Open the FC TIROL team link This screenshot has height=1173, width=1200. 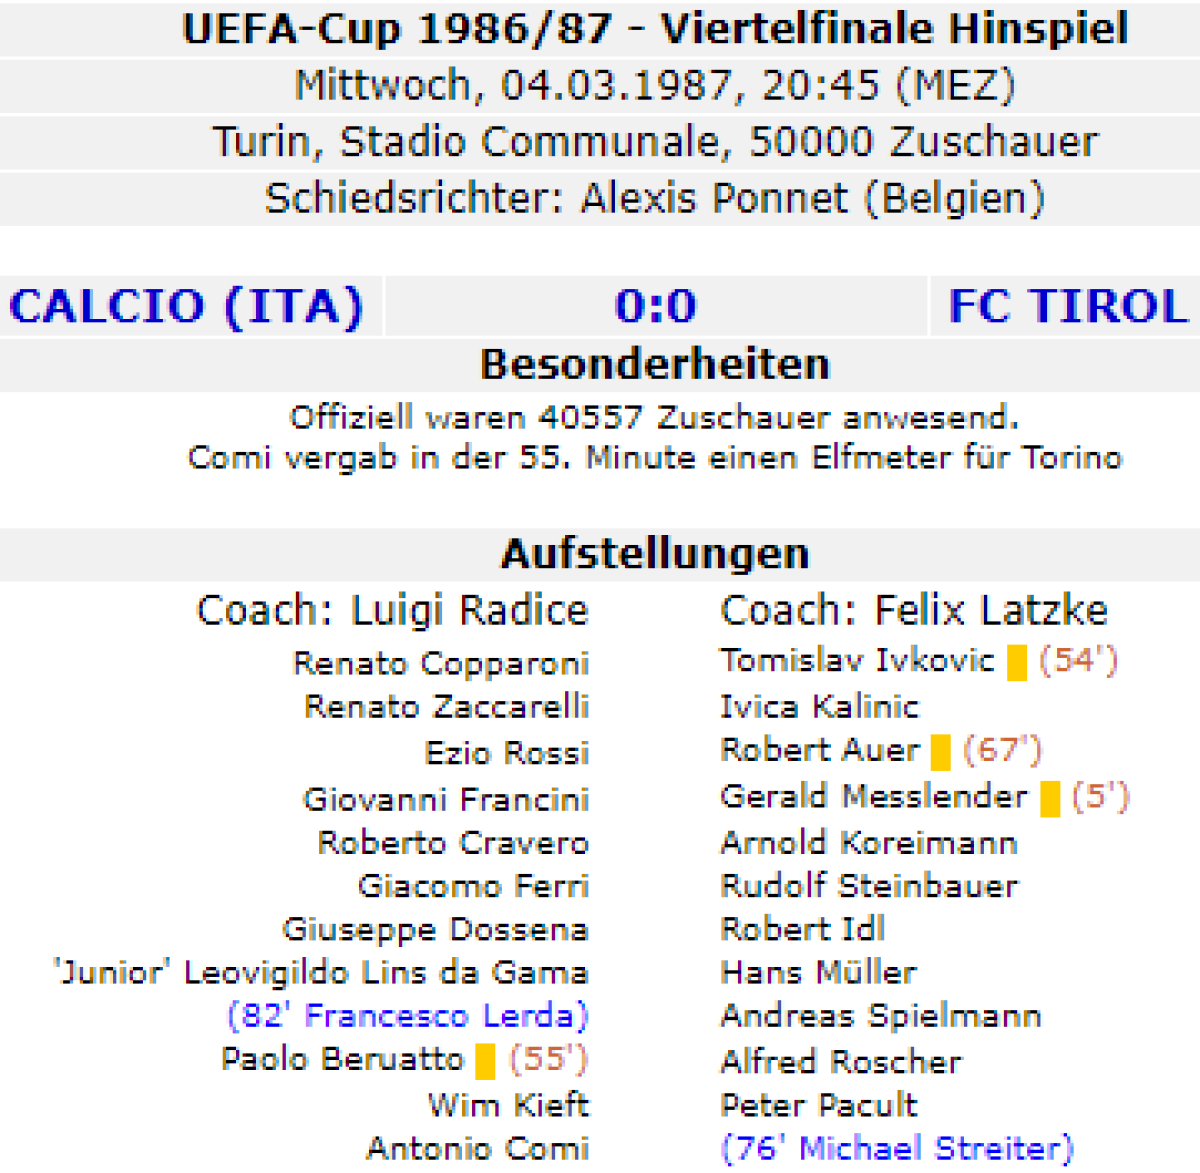pos(1068,306)
